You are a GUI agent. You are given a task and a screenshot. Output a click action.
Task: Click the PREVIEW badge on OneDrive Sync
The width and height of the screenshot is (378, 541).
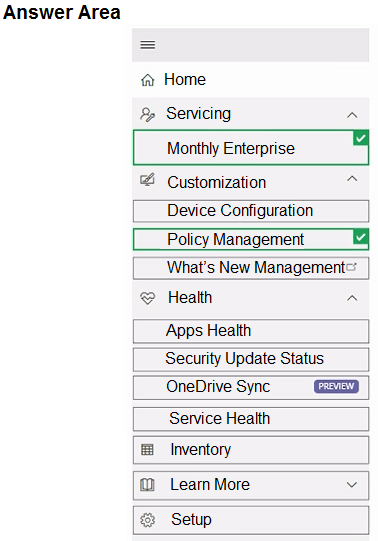[336, 386]
